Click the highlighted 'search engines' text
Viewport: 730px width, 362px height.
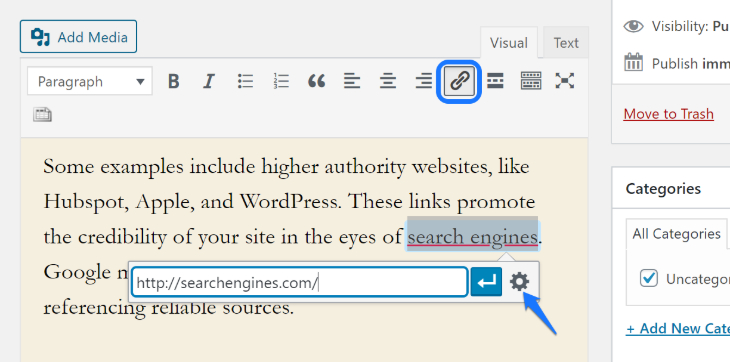(x=473, y=237)
